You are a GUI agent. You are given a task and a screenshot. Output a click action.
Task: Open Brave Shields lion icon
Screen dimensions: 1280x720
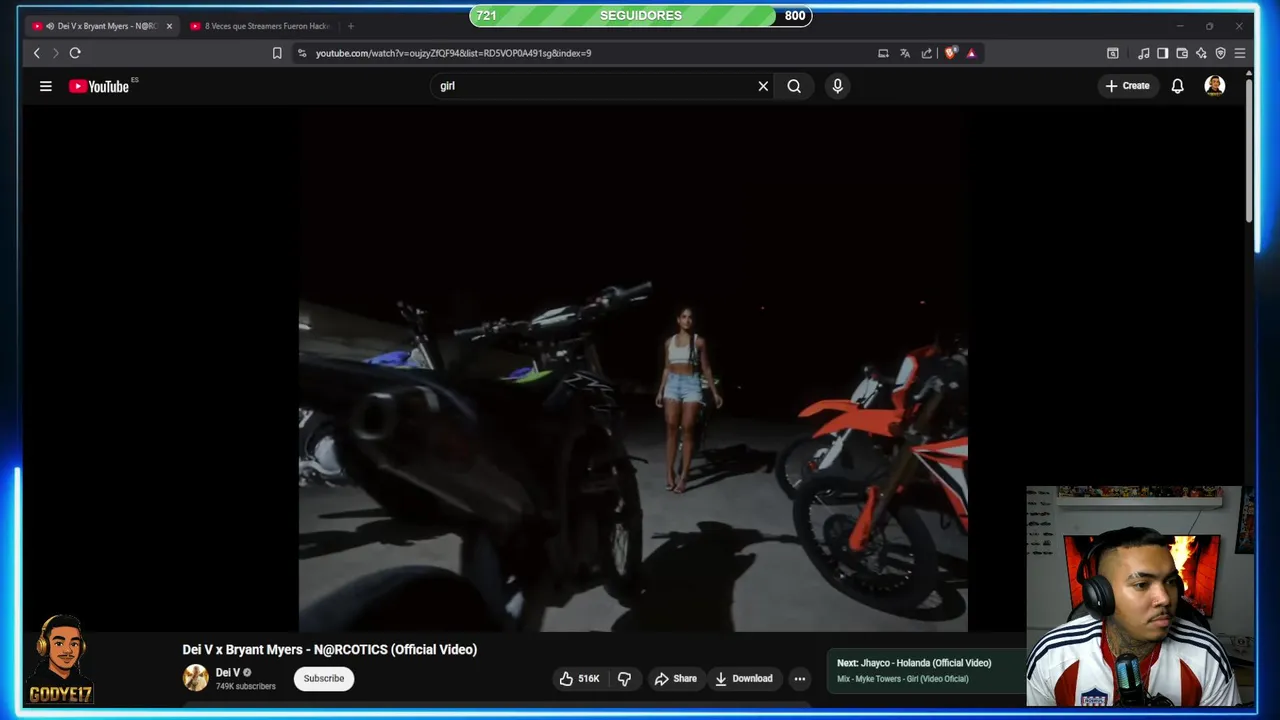pyautogui.click(x=950, y=53)
